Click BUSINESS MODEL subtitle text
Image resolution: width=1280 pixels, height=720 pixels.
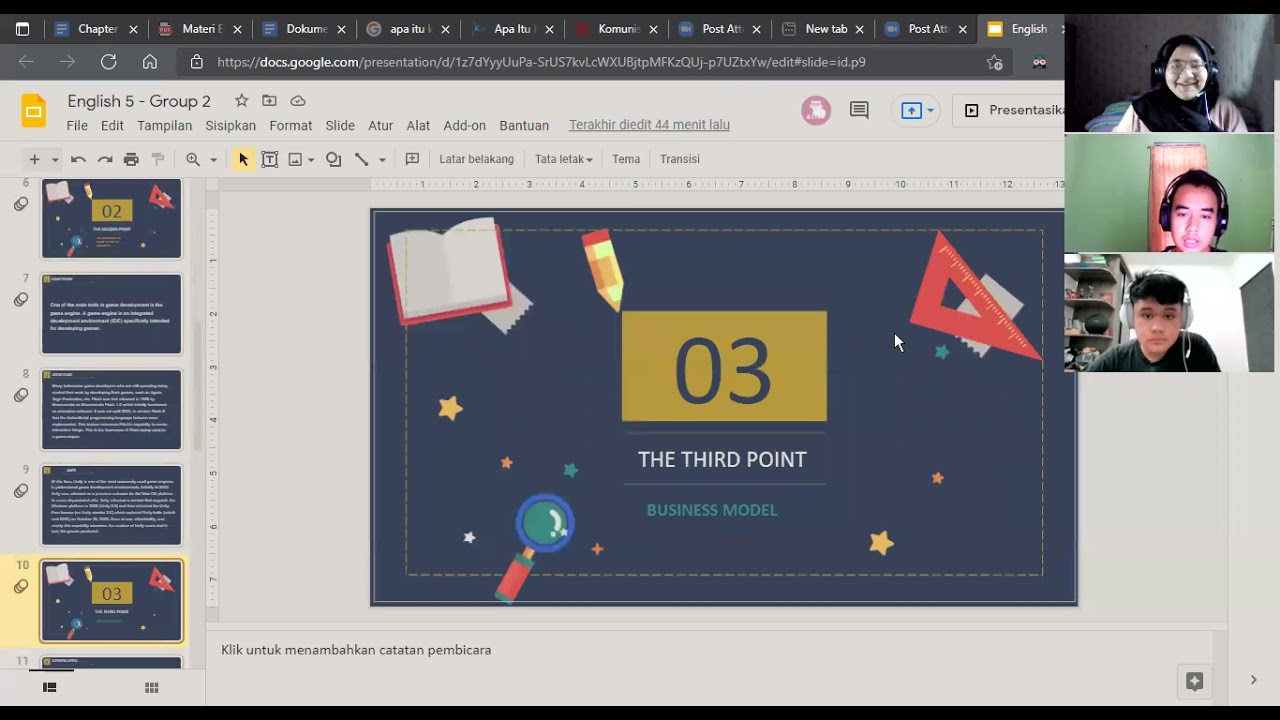coord(712,510)
